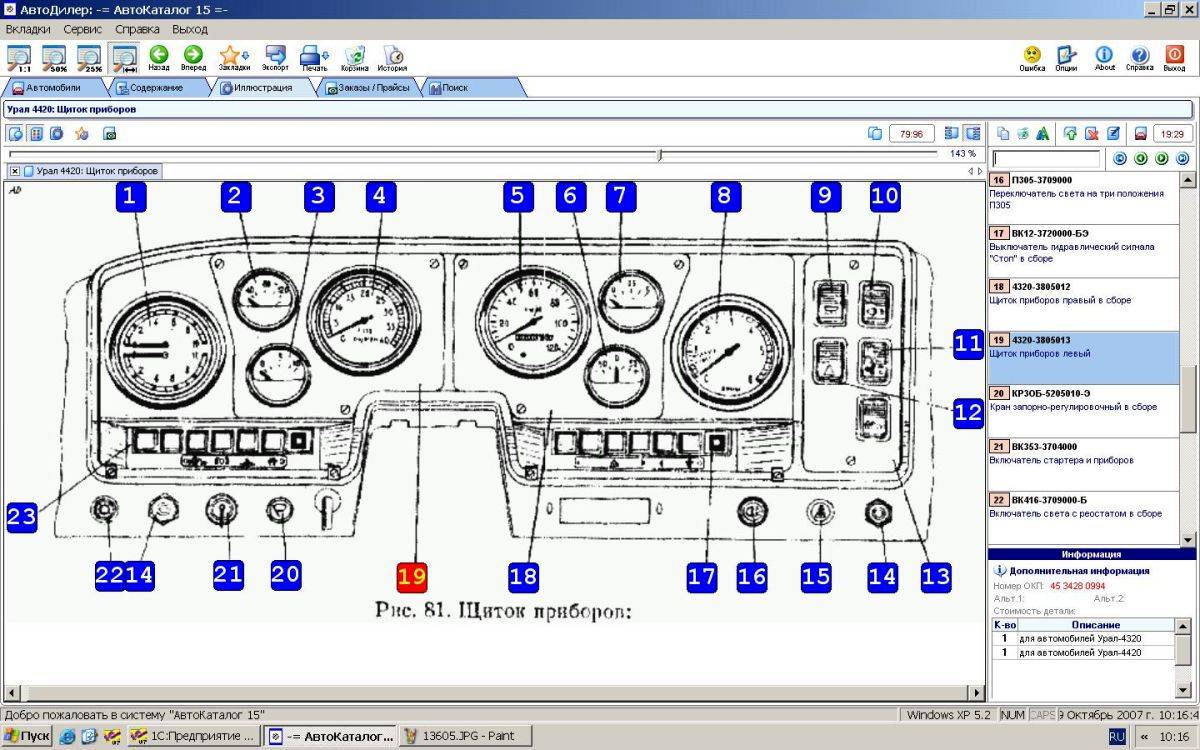This screenshot has width=1200, height=750.
Task: Close the Урал 4420 document tab
Action: tap(15, 171)
